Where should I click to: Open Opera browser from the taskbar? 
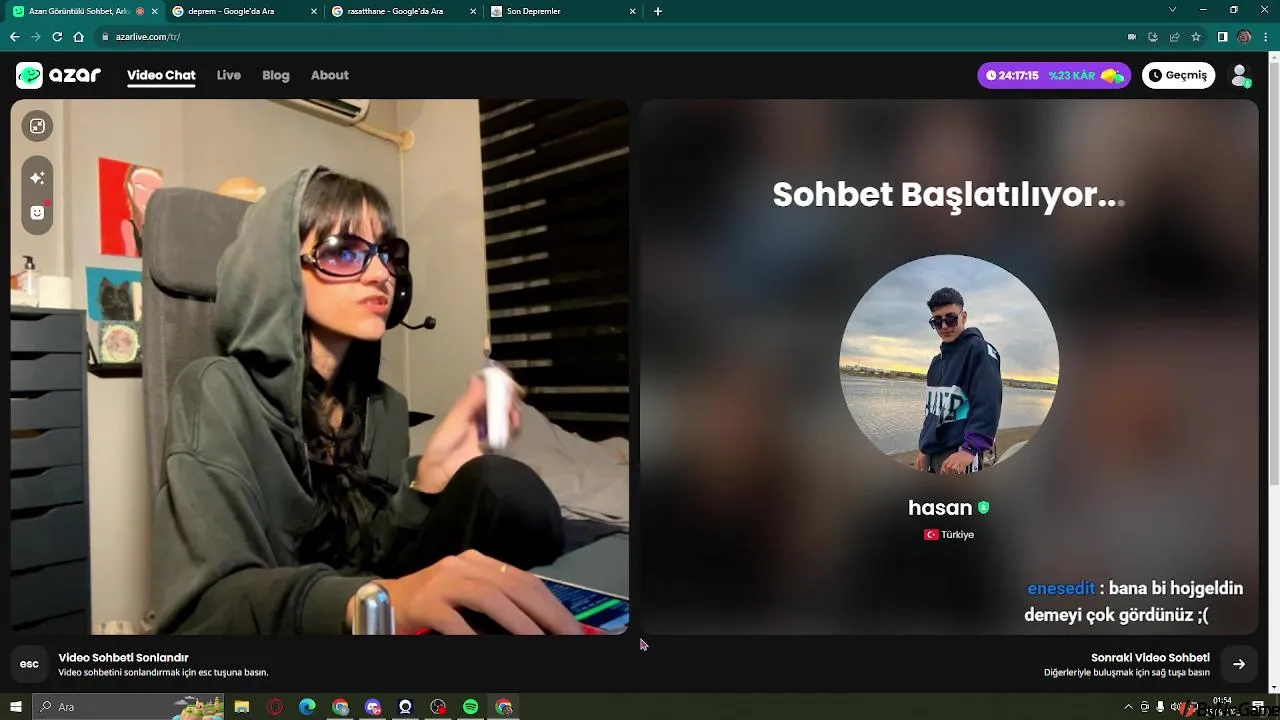point(275,707)
